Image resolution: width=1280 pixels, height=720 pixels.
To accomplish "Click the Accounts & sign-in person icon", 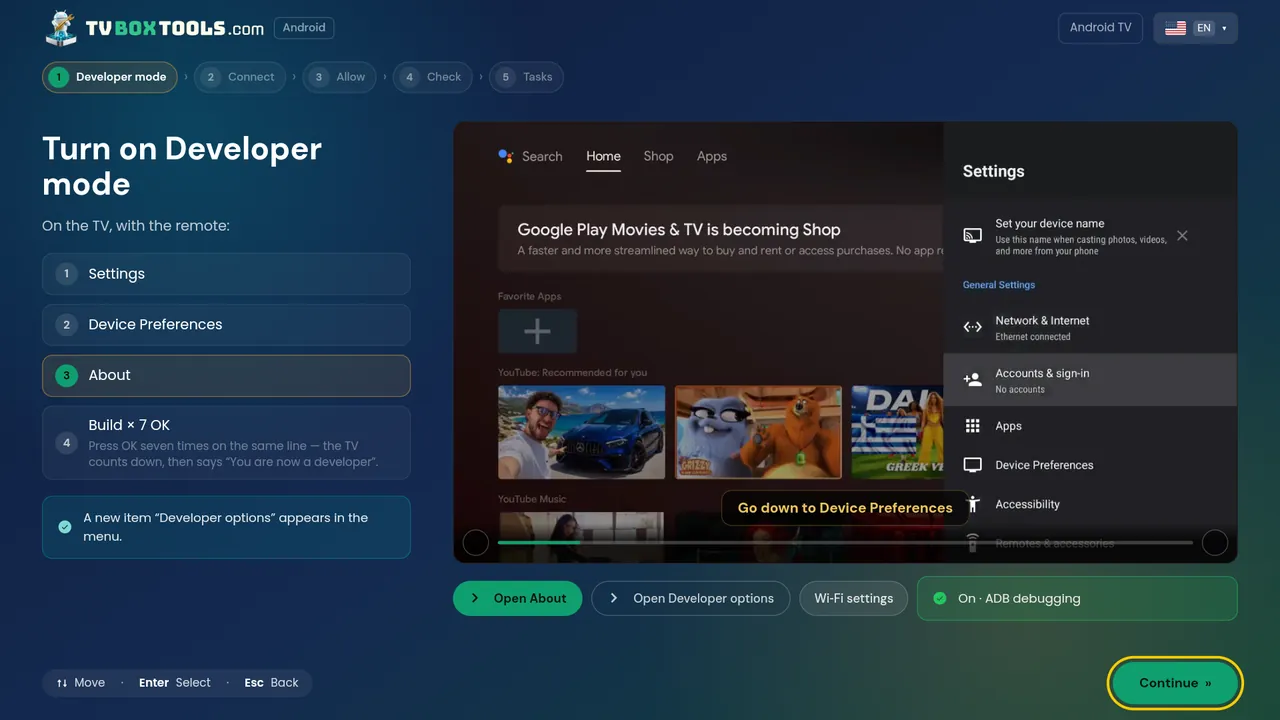I will click(x=972, y=380).
